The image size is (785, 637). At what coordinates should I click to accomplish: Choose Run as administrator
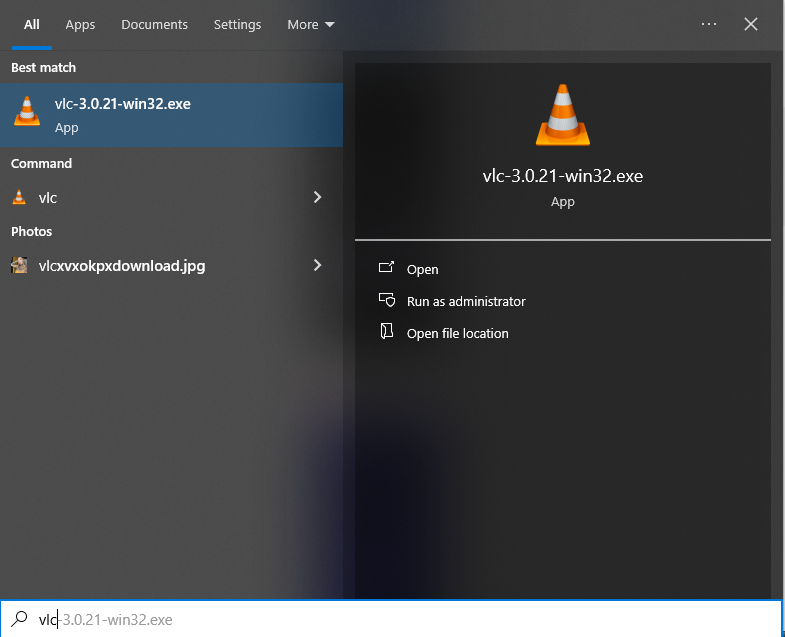[466, 301]
